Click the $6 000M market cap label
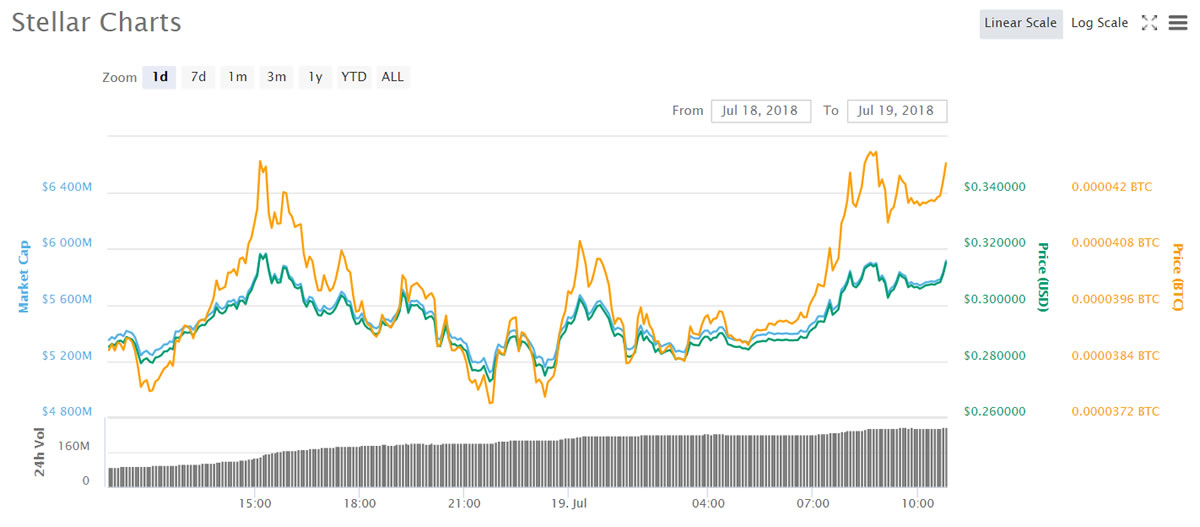This screenshot has height=527, width=1200. [x=67, y=243]
